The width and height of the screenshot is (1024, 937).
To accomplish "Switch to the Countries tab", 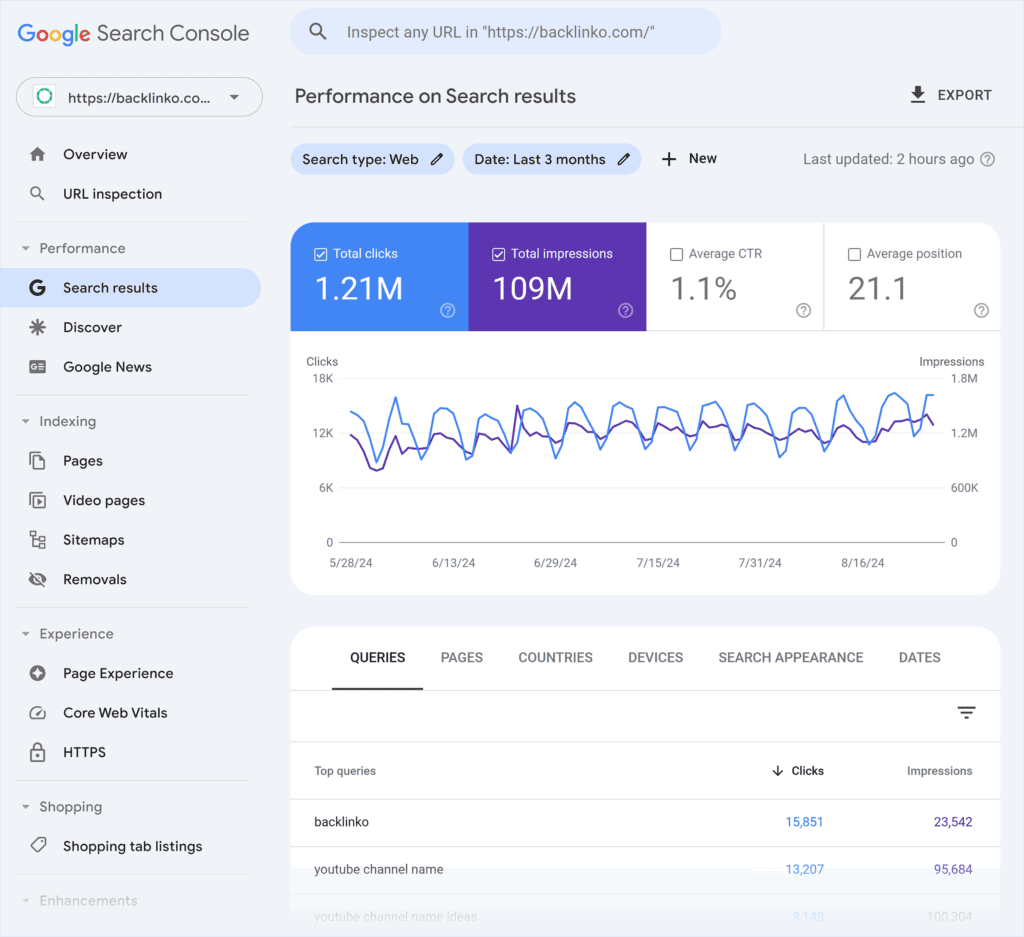I will (555, 658).
